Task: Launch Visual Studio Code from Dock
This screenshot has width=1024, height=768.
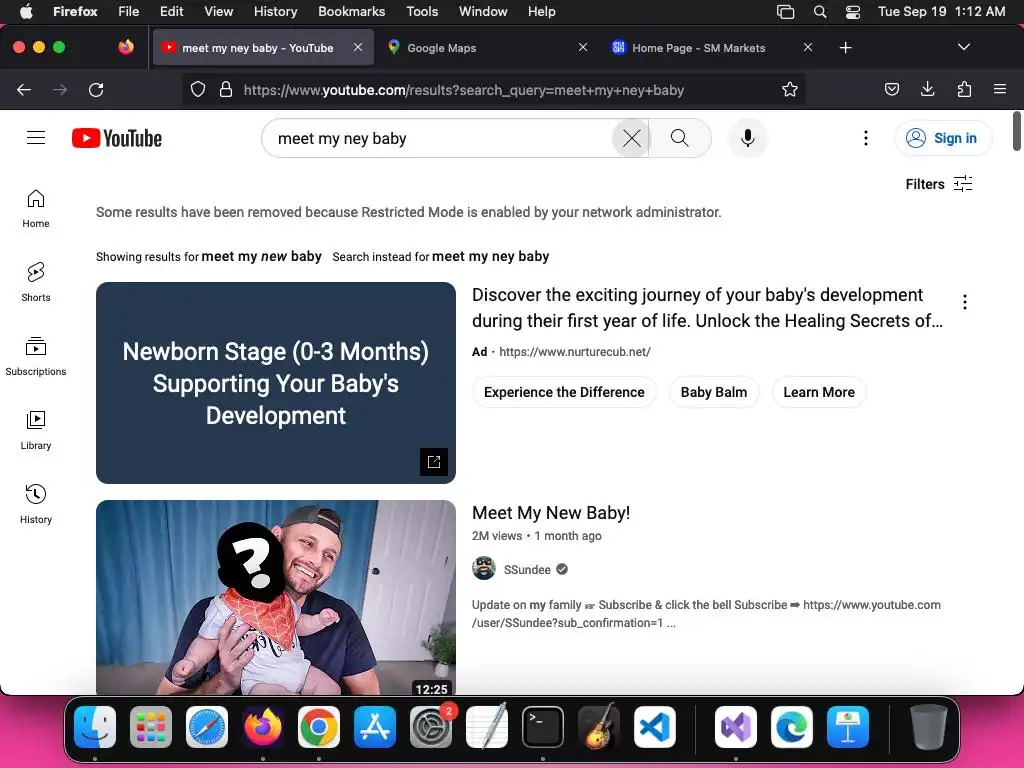Action: tap(655, 727)
